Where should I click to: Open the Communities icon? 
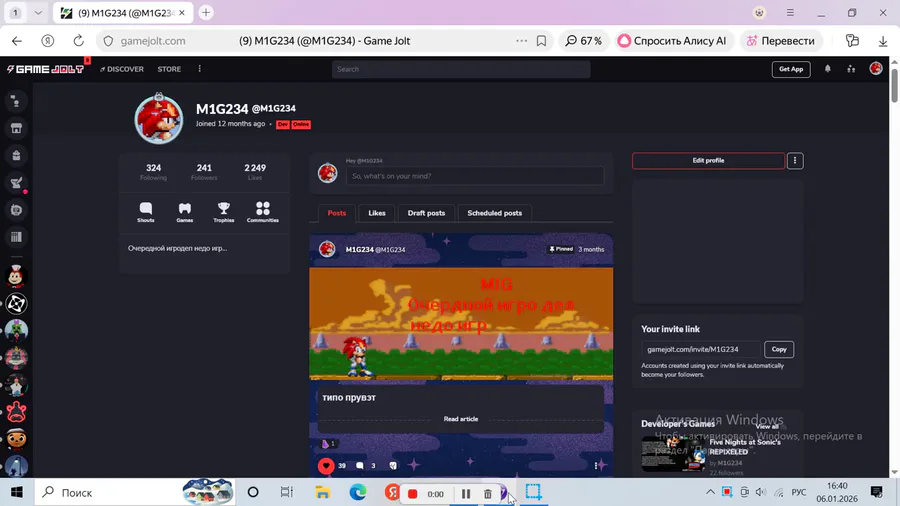tap(263, 212)
